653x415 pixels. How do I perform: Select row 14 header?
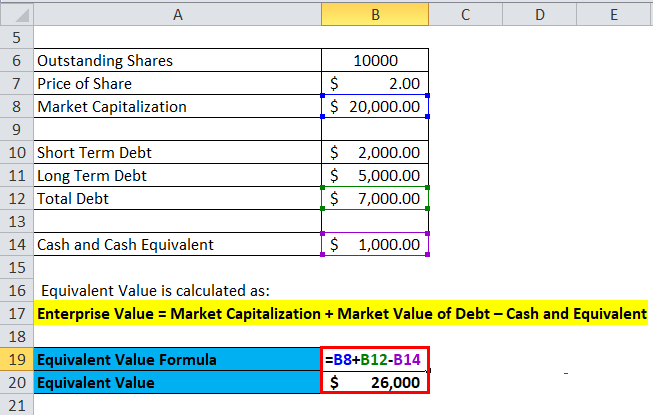(17, 244)
